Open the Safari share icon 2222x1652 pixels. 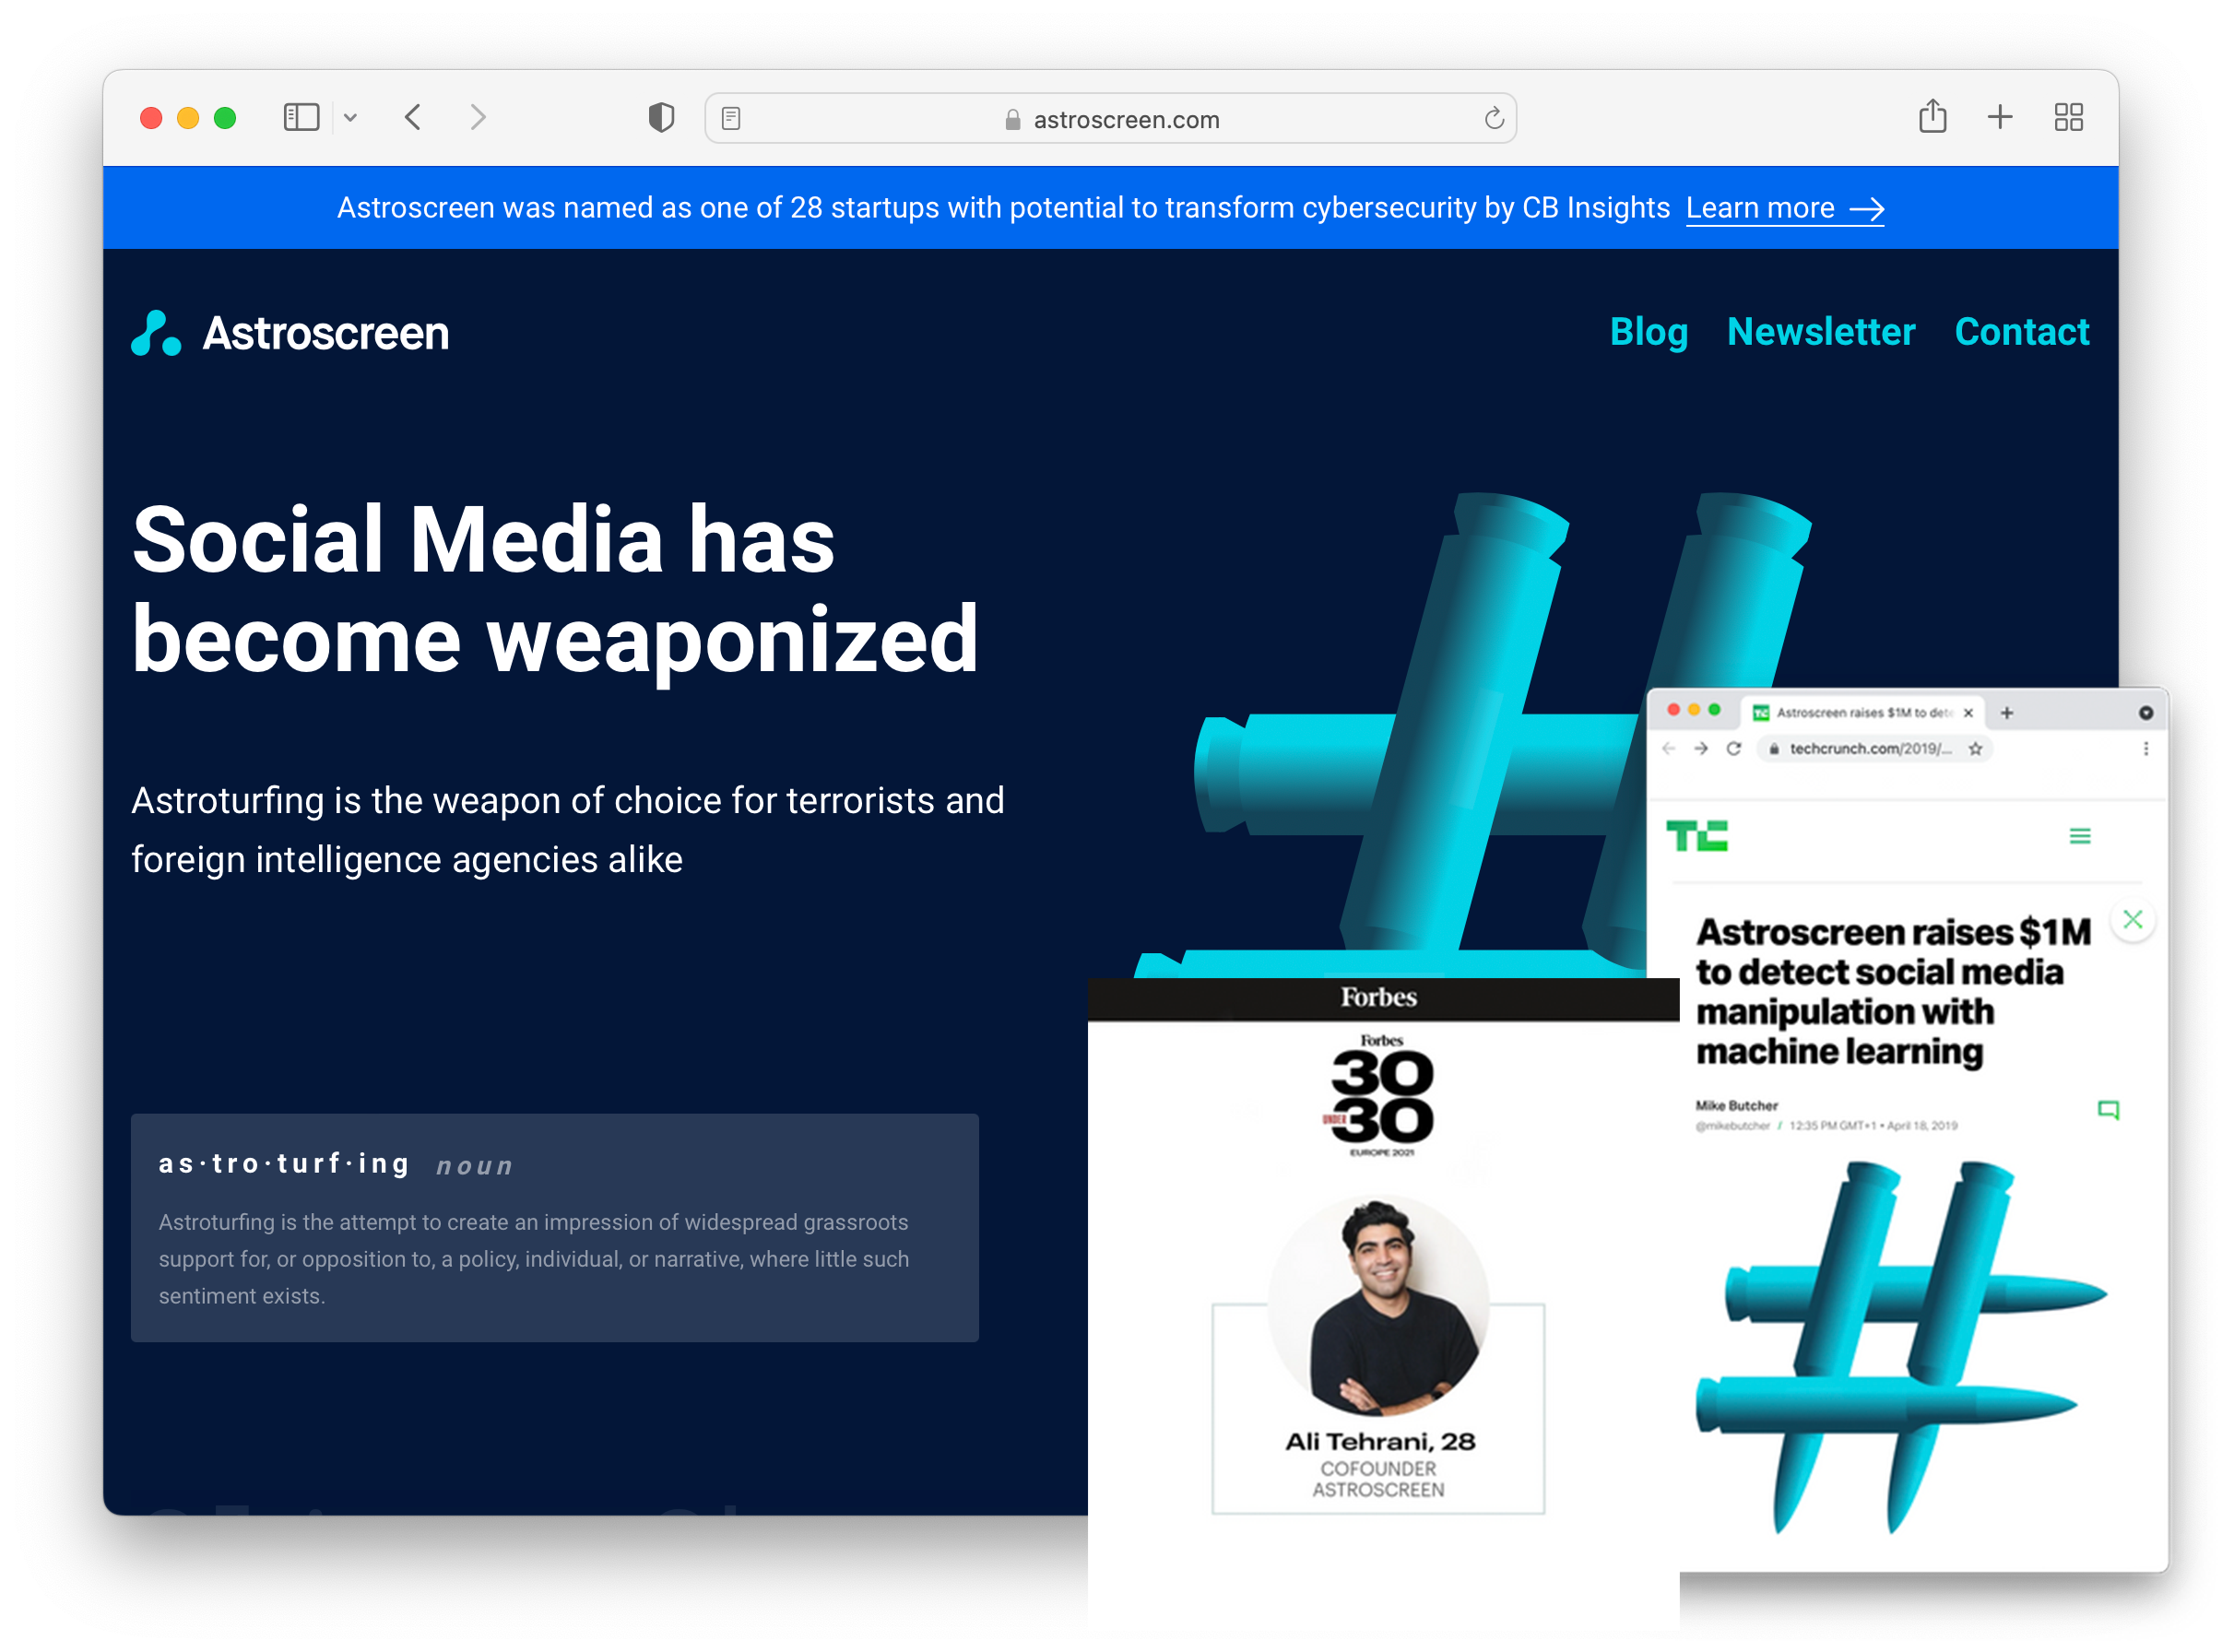click(x=1932, y=117)
